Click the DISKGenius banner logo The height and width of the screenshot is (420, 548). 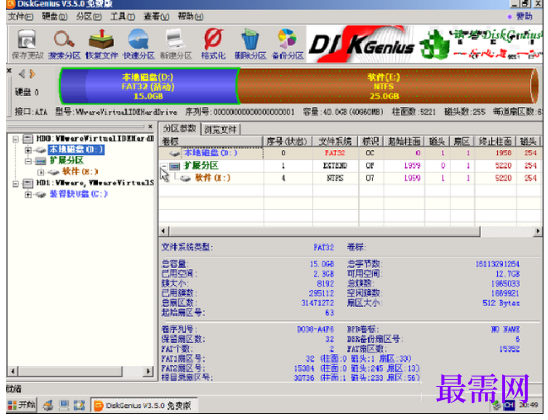point(362,44)
